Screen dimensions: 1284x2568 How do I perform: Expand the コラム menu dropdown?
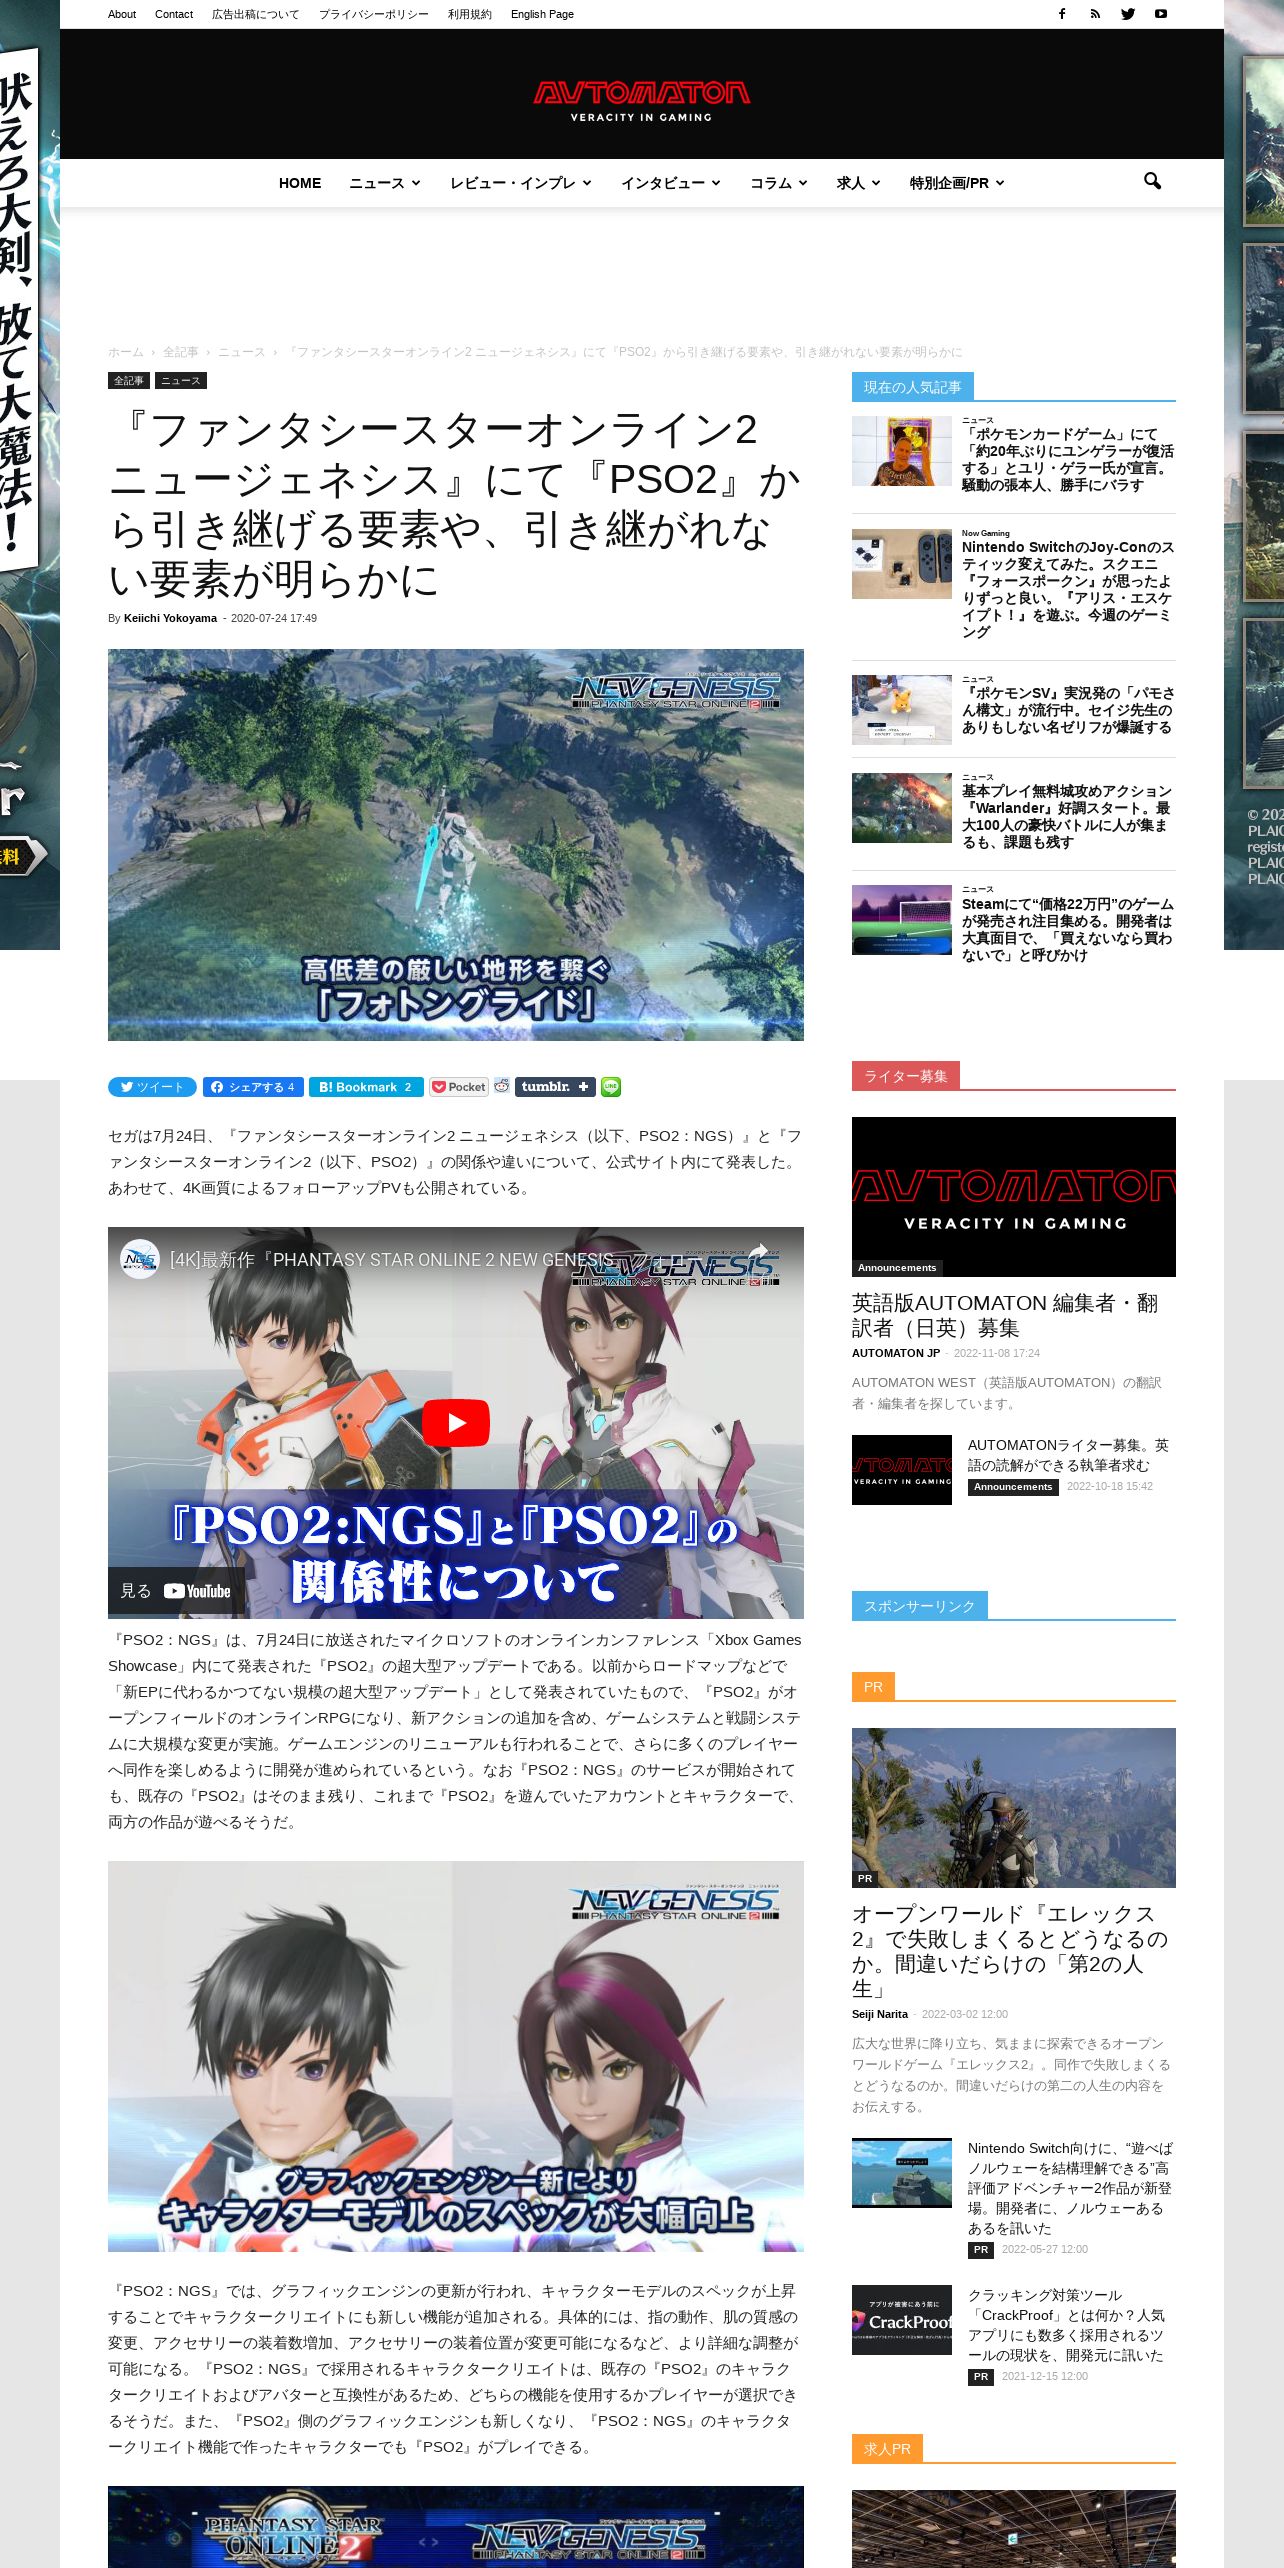pos(779,183)
